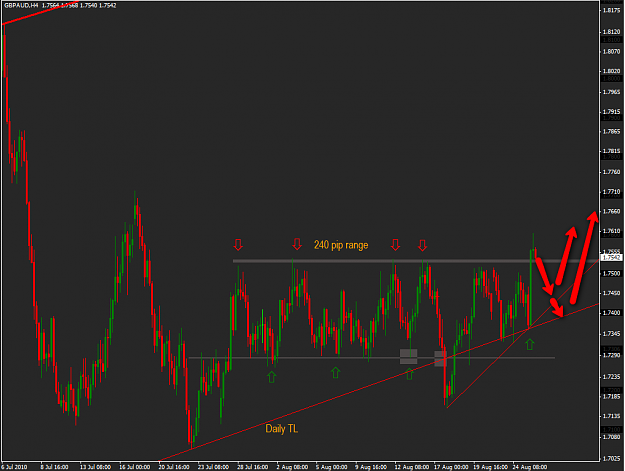The height and width of the screenshot is (471, 625).
Task: Click price level 1.7610 on the axis
Action: click(611, 231)
